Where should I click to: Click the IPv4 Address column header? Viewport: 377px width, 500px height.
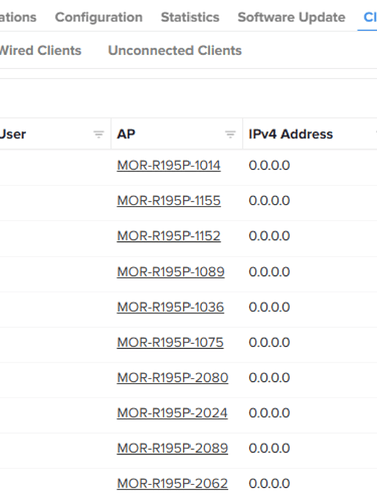coord(291,134)
